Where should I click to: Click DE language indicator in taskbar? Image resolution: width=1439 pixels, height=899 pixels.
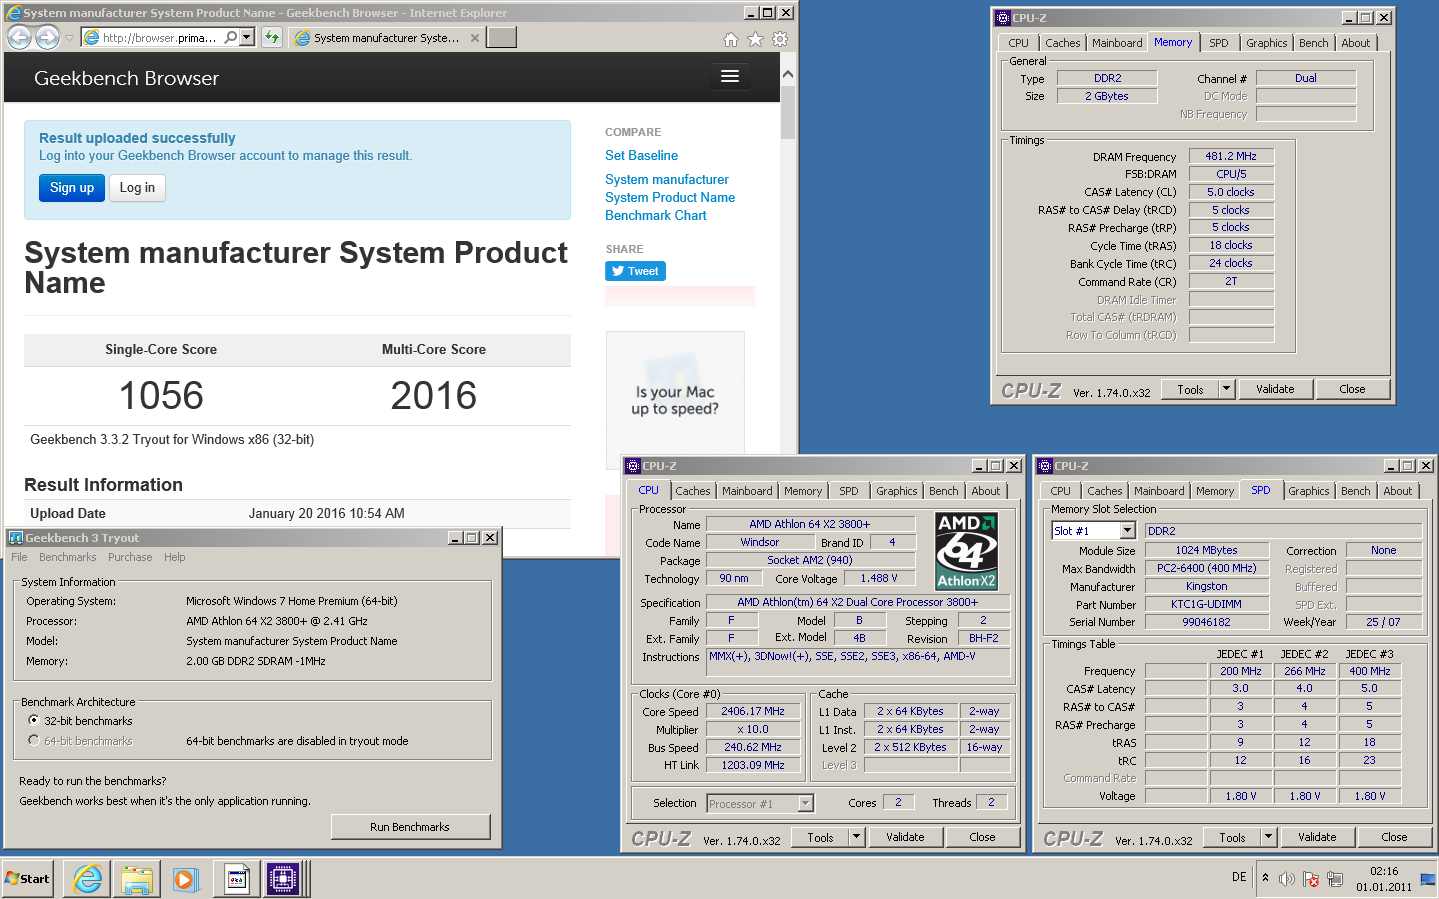tap(1239, 877)
